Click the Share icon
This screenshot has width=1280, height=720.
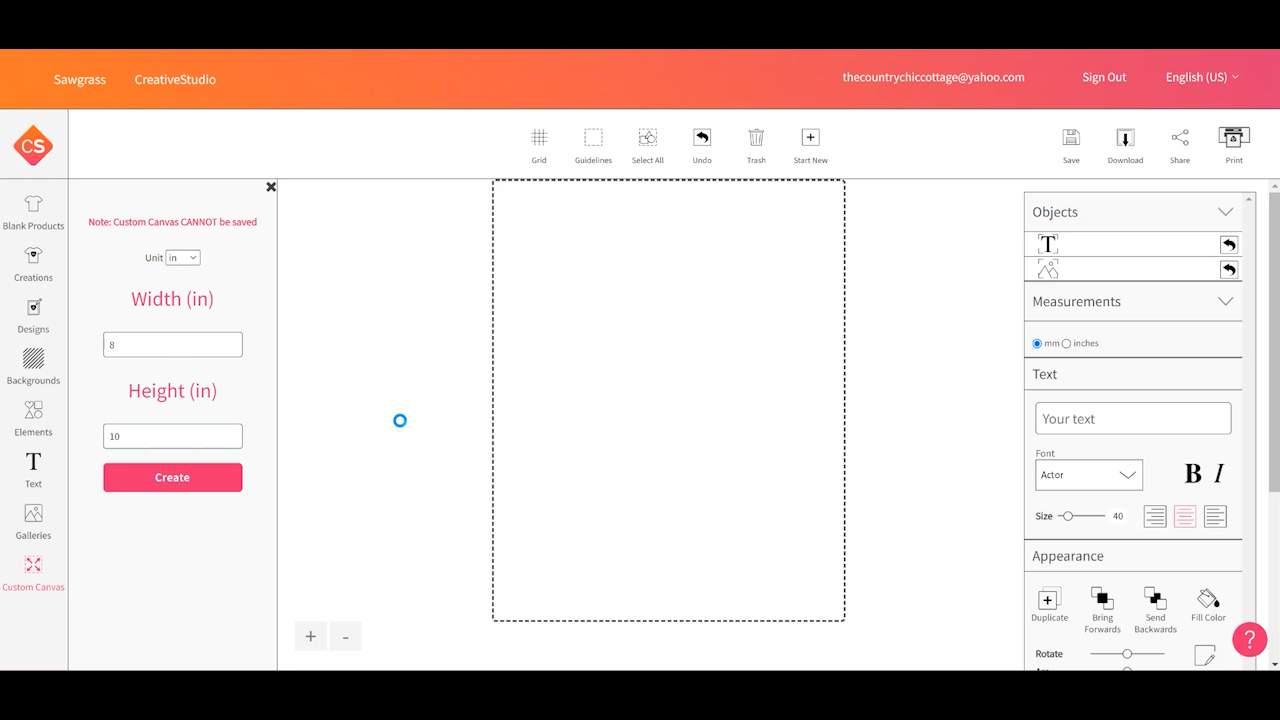[x=1180, y=145]
